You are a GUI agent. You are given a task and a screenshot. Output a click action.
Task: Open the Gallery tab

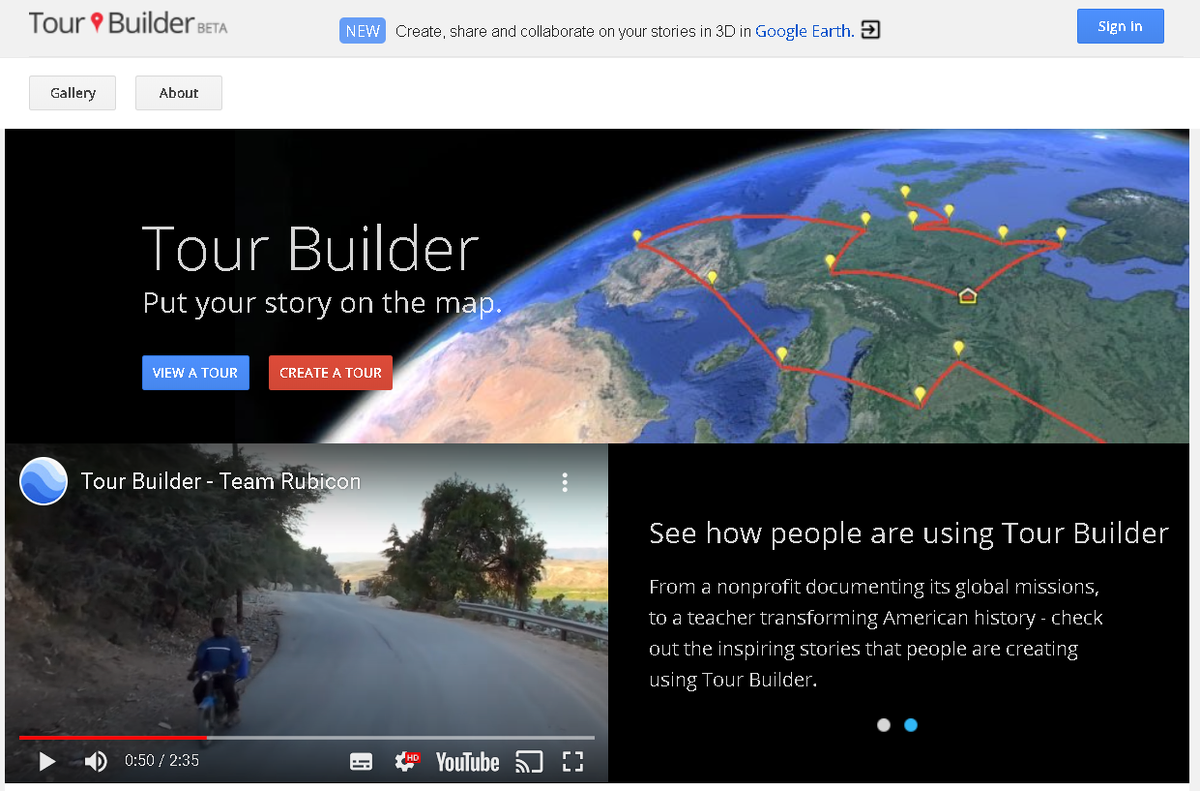pos(73,93)
